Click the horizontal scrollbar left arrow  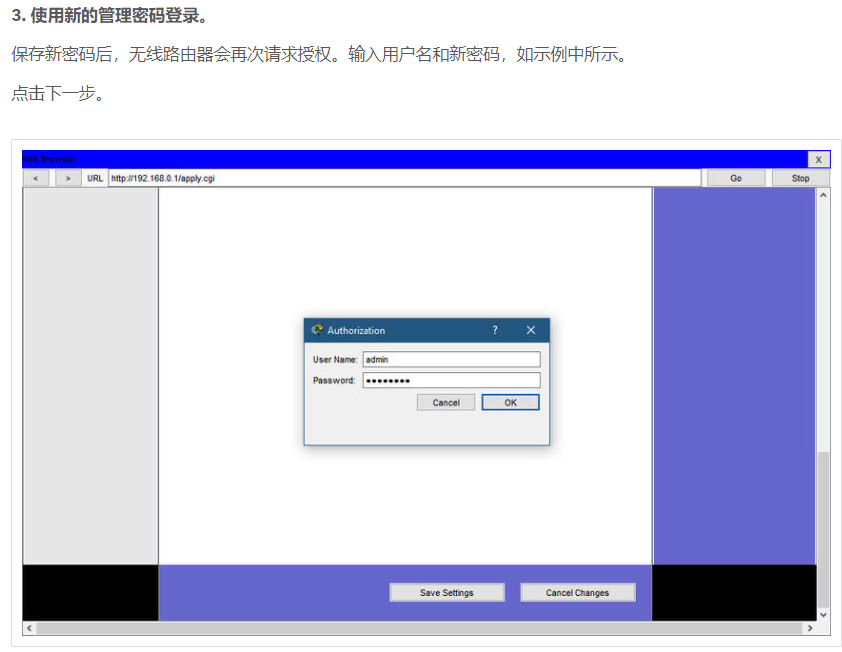28,628
